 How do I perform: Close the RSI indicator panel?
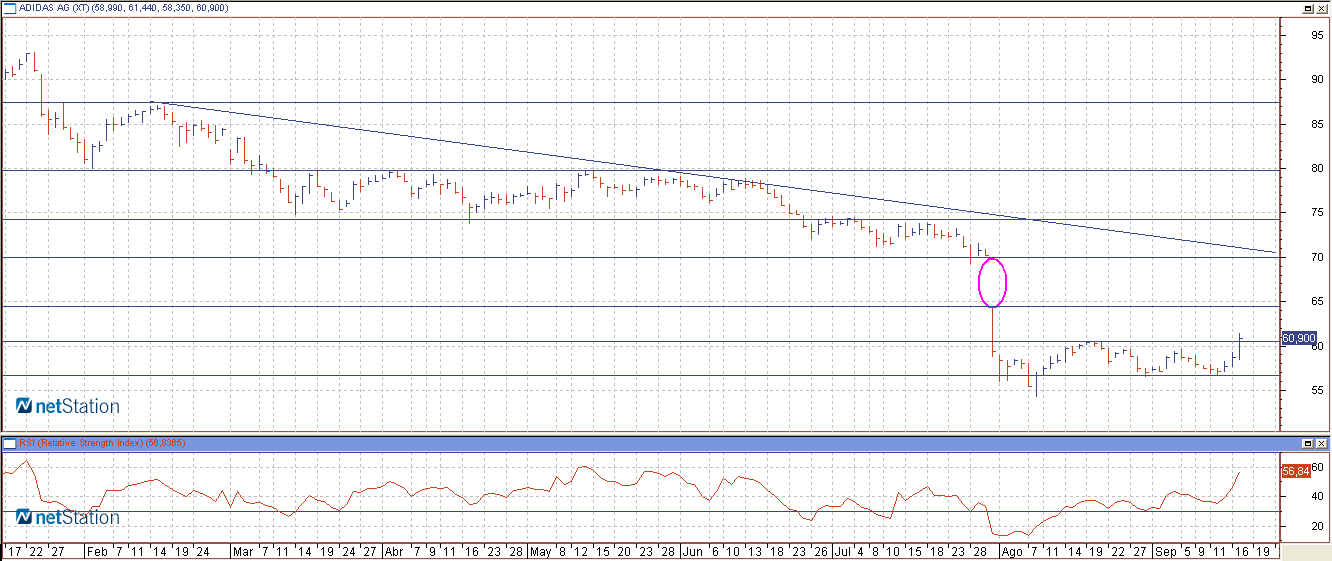click(1321, 442)
